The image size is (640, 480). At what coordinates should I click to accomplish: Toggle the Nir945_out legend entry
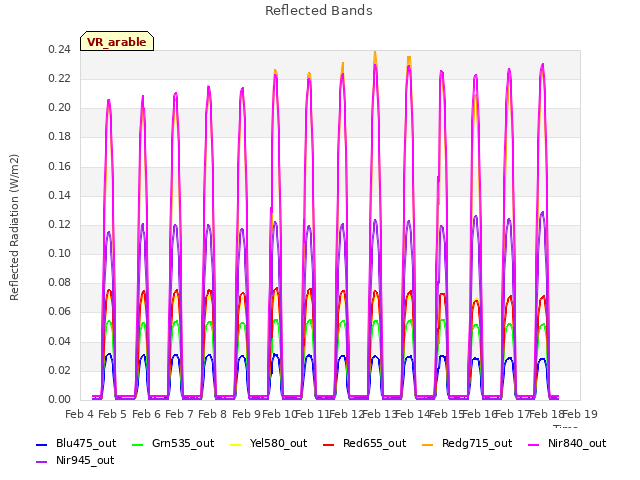[75, 460]
